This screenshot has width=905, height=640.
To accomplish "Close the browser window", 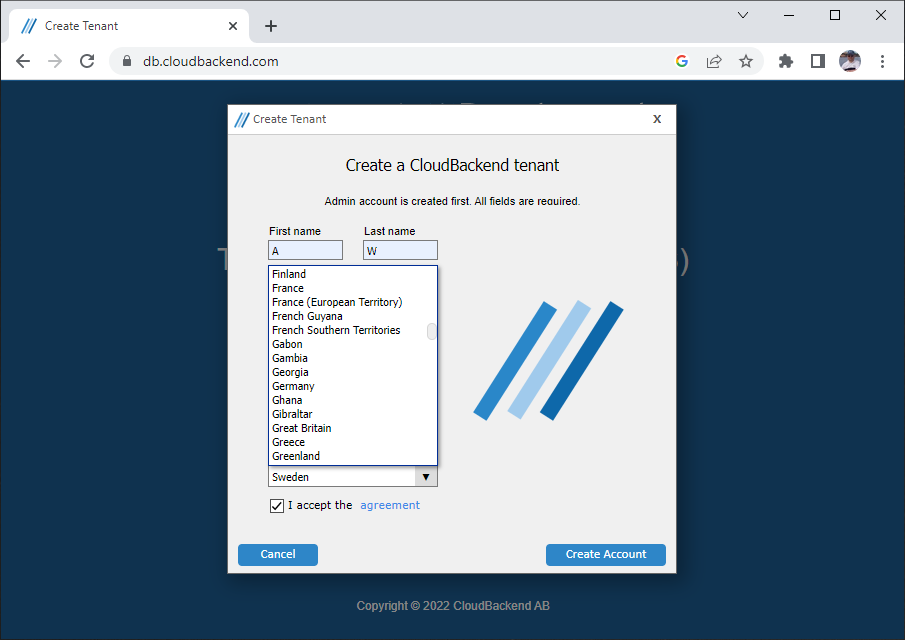I will (x=881, y=15).
